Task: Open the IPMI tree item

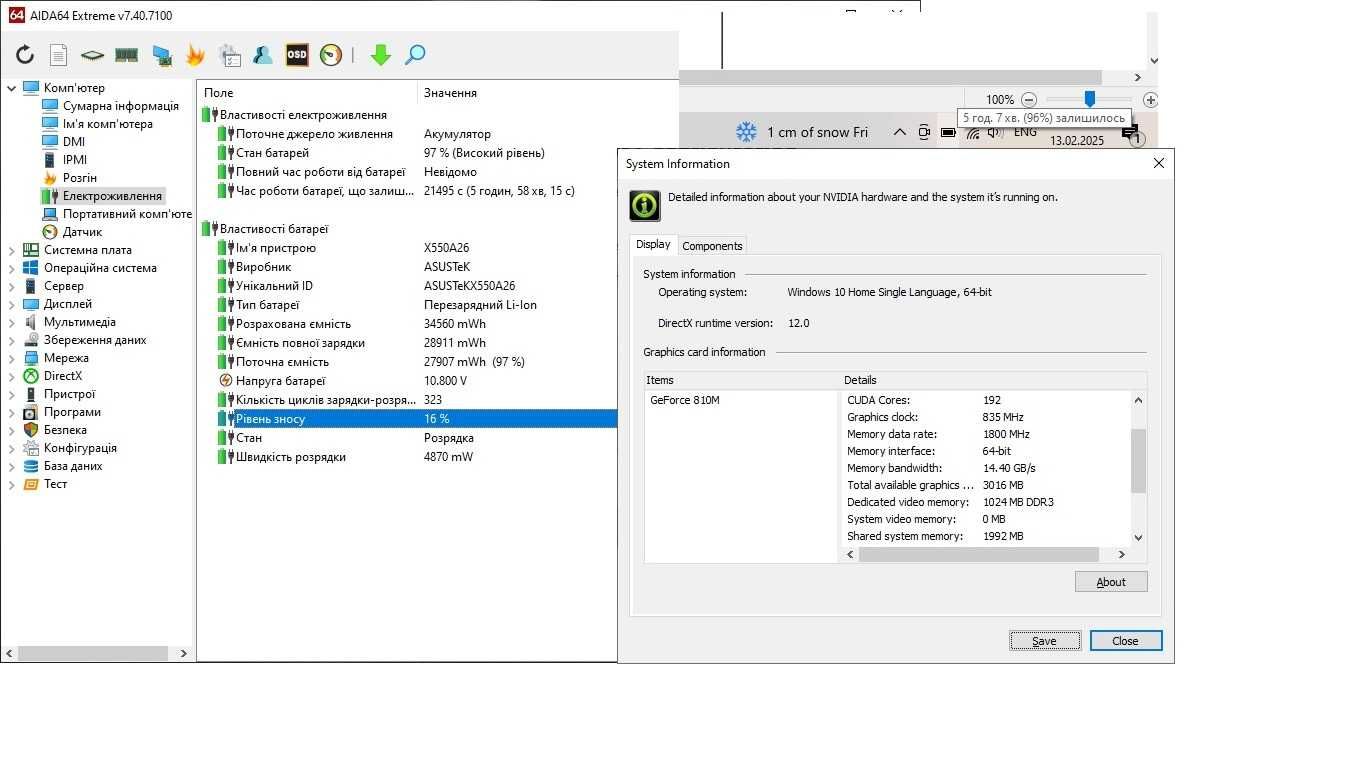Action: [75, 160]
